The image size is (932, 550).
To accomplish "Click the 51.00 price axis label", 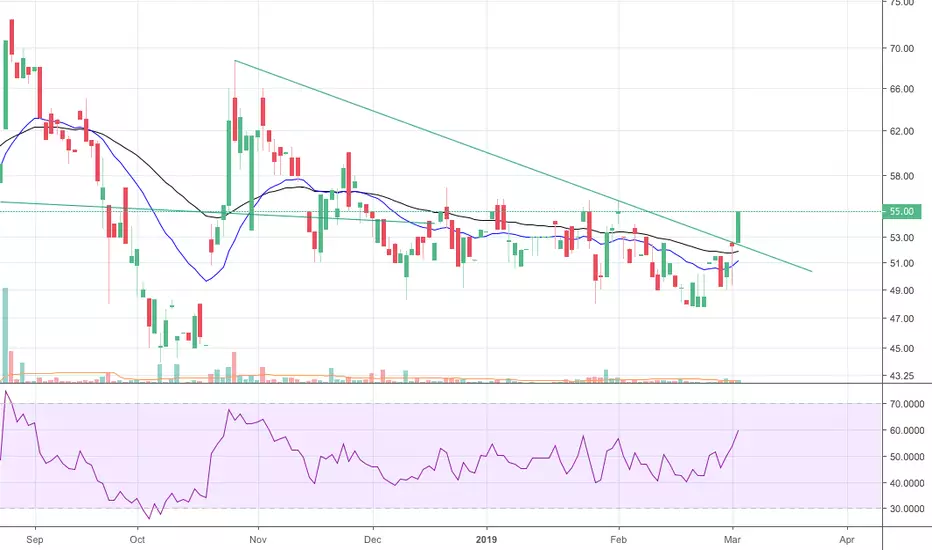I will (x=902, y=263).
